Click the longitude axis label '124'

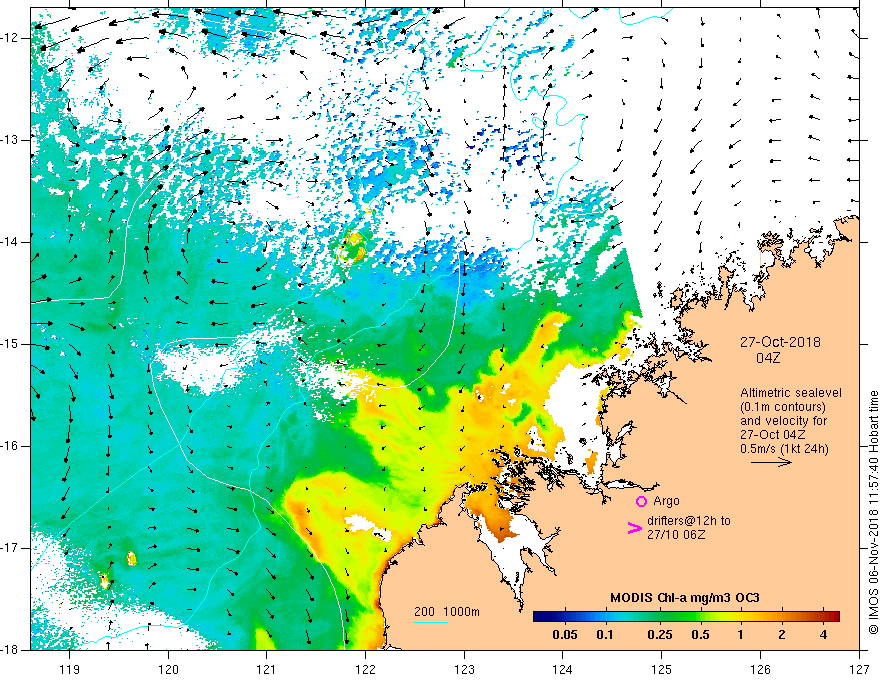[563, 669]
